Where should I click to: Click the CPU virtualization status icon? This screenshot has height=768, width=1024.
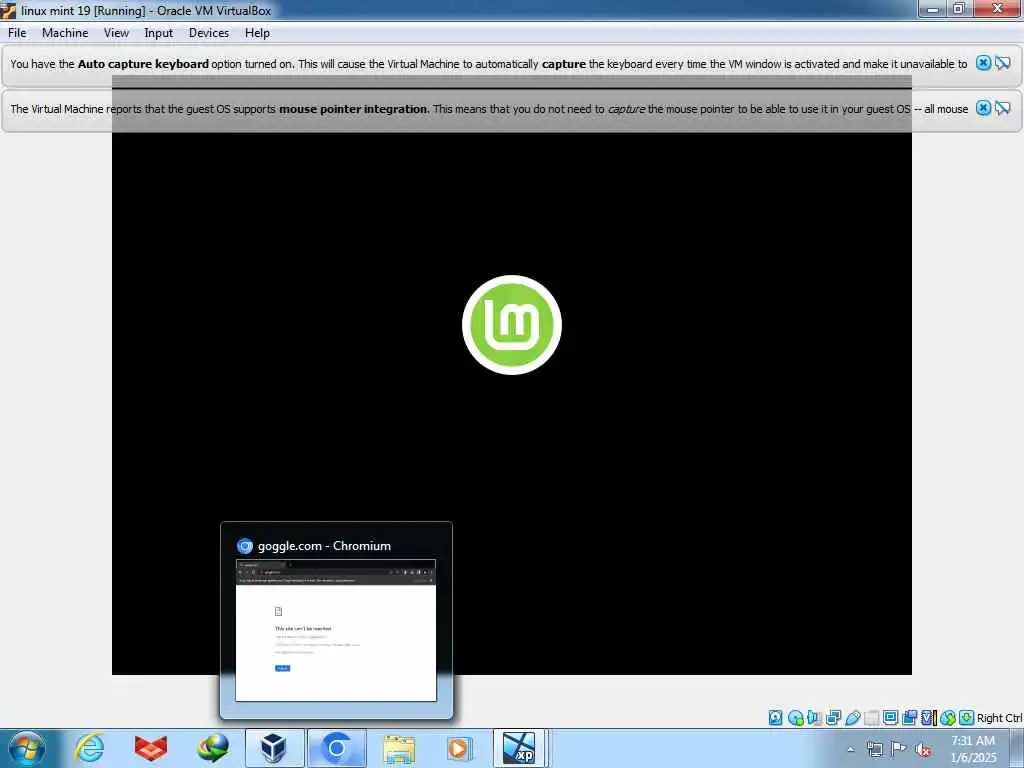[929, 718]
